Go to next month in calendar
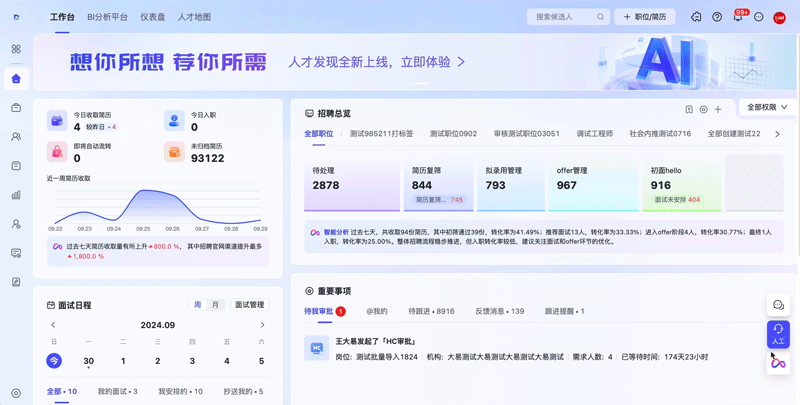The width and height of the screenshot is (800, 405). coord(263,325)
